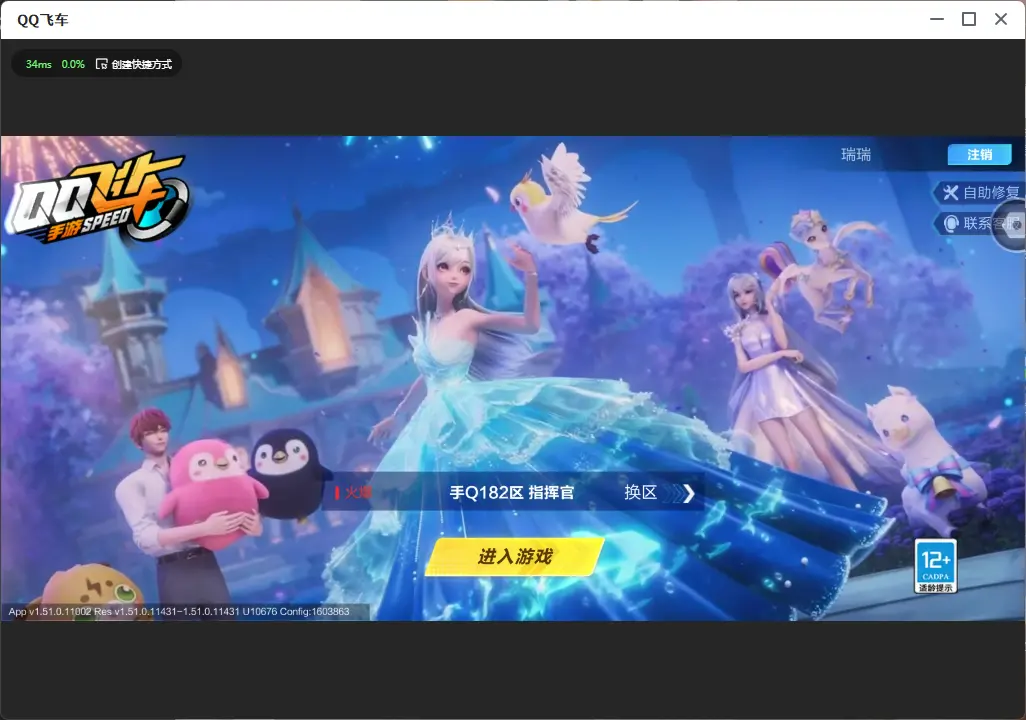Click the 0.0% usage indicator
Viewport: 1026px width, 720px height.
(x=73, y=64)
